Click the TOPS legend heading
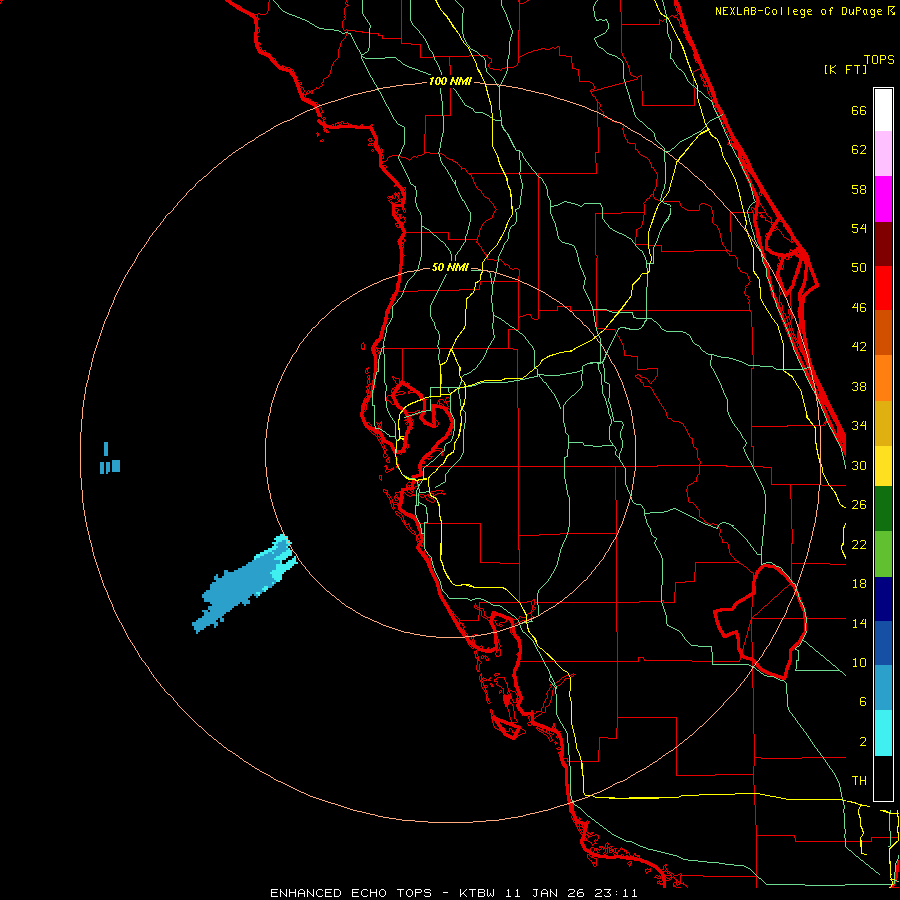 coord(879,59)
